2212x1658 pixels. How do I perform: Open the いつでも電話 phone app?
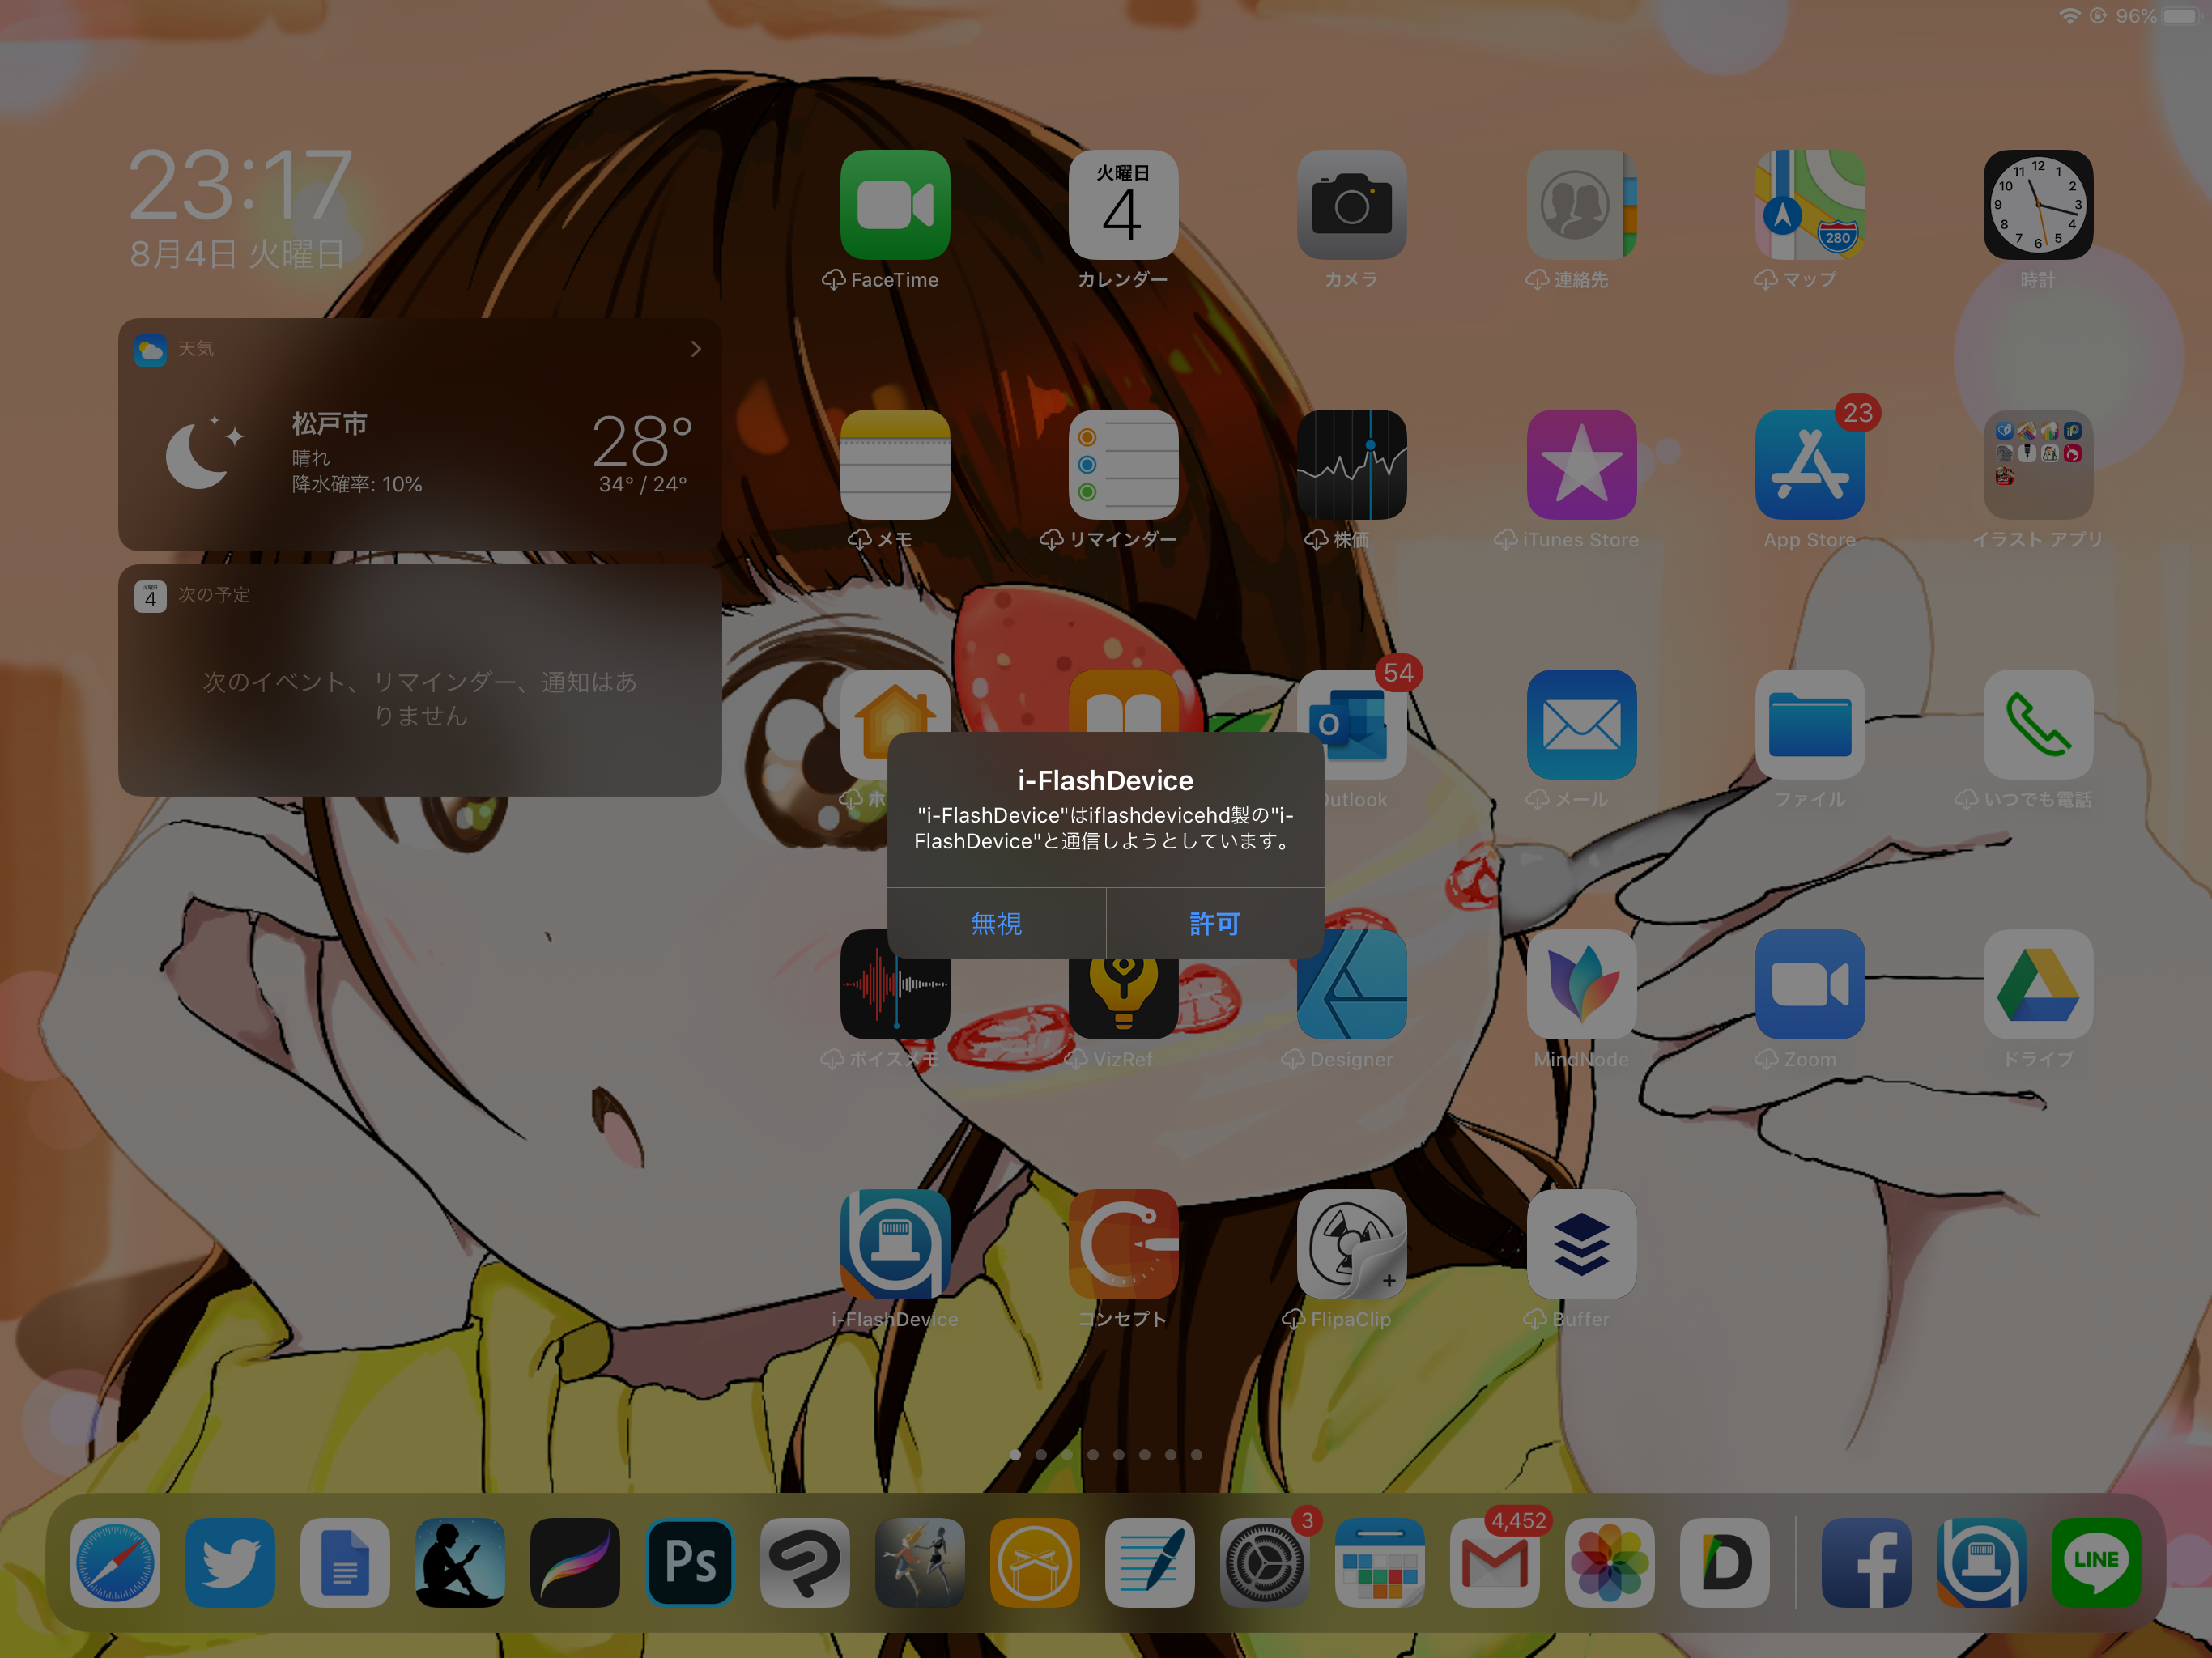2038,725
